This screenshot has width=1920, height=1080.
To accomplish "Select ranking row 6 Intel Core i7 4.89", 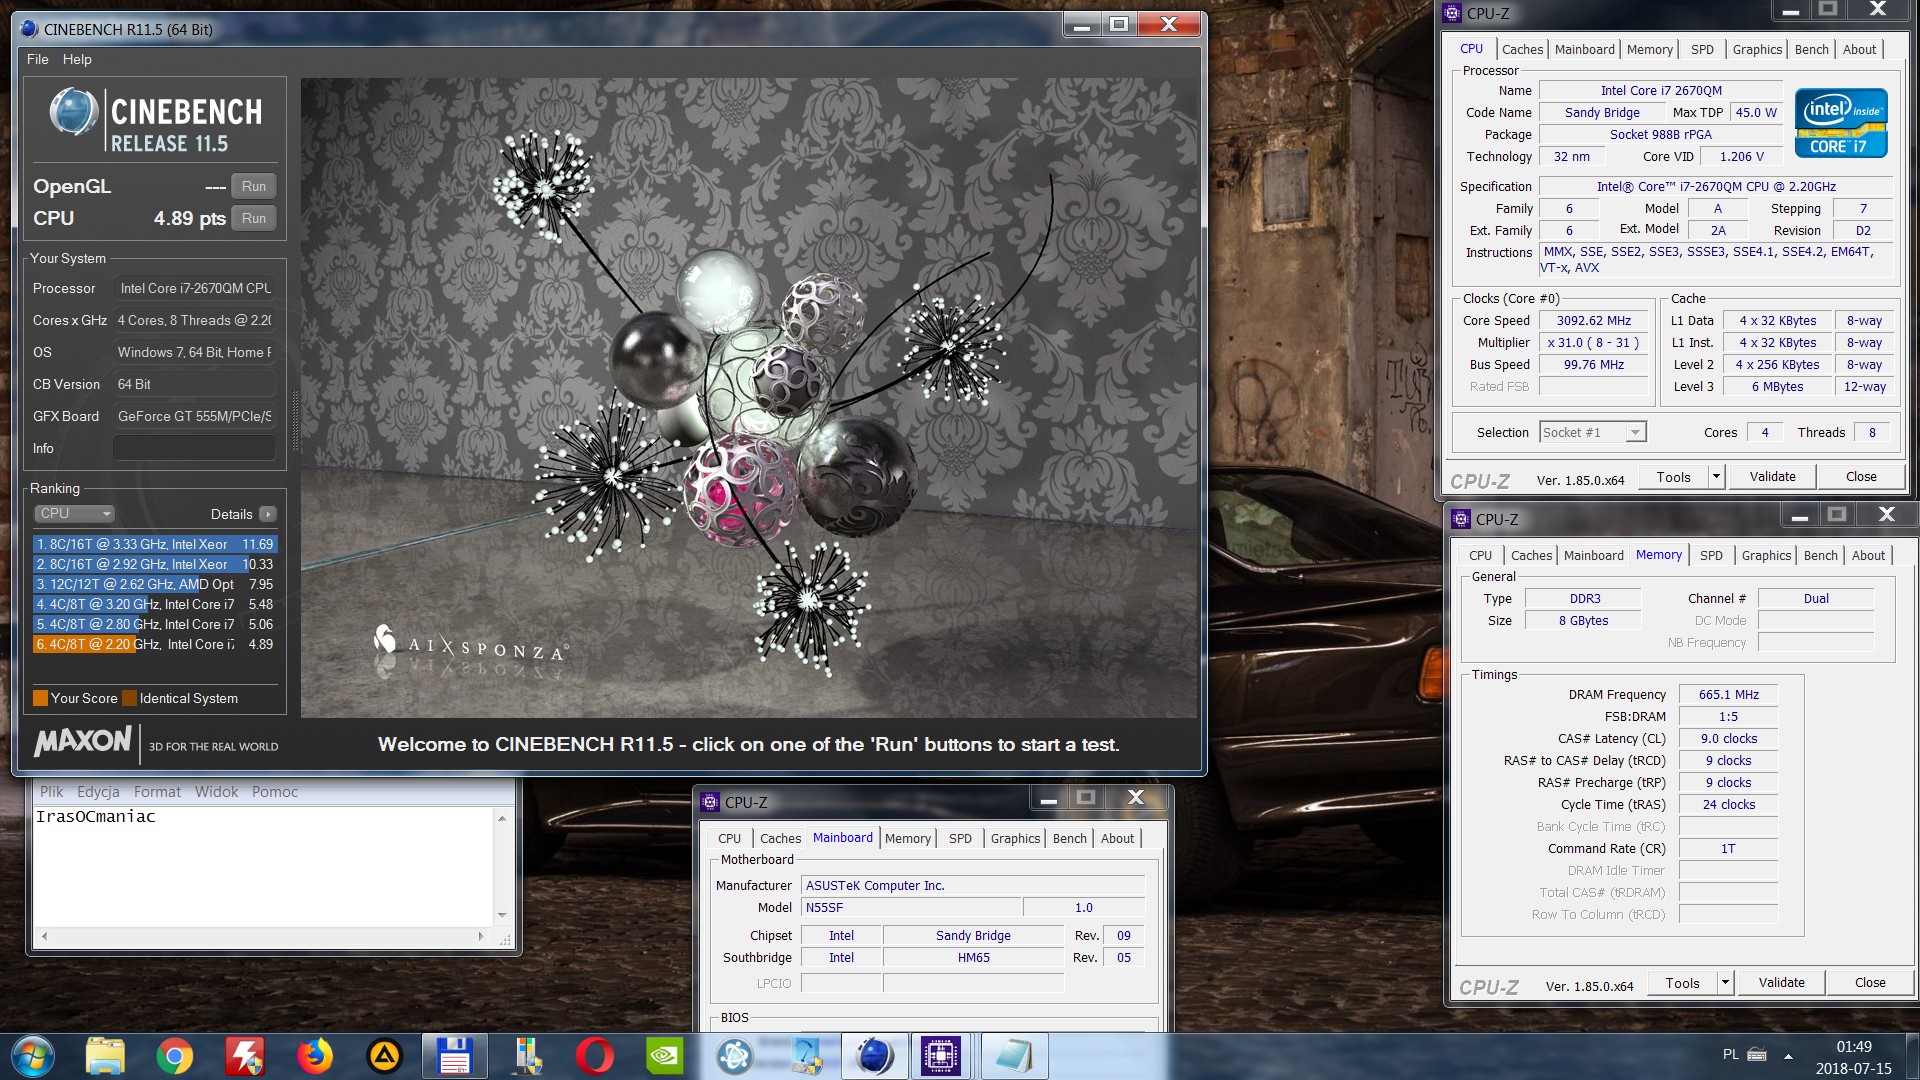I will [x=155, y=644].
